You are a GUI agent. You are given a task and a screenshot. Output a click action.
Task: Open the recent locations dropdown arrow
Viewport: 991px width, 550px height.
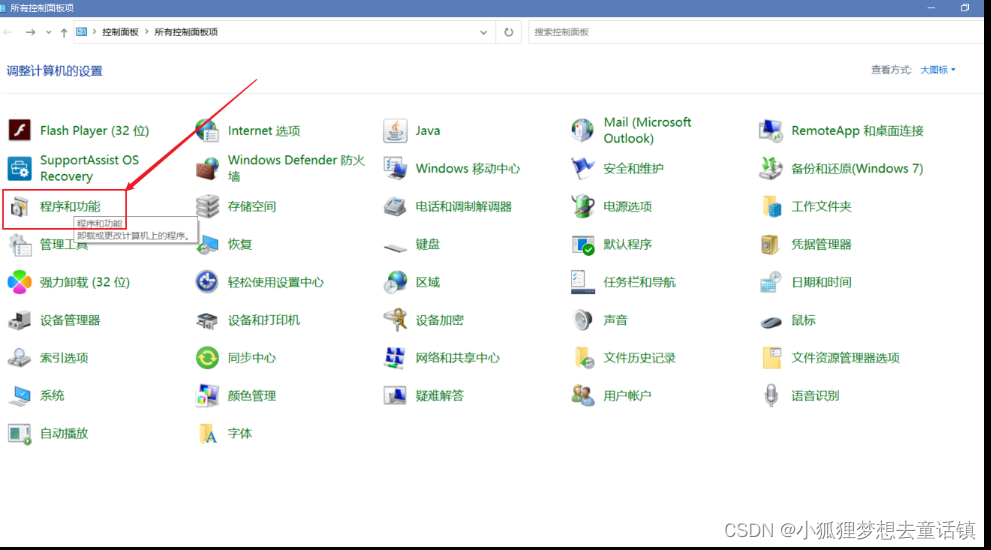coord(48,32)
